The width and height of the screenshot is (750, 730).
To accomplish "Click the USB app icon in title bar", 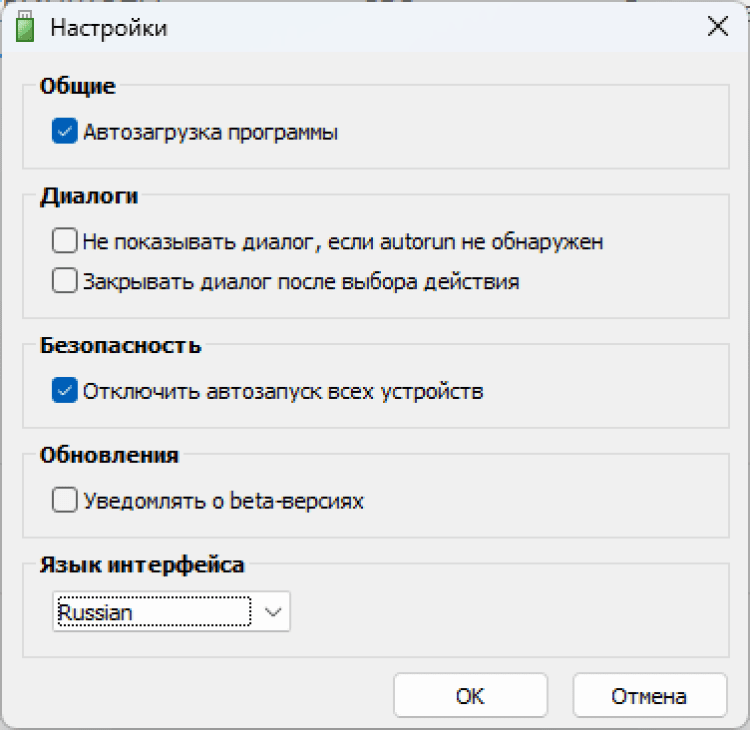I will [24, 27].
